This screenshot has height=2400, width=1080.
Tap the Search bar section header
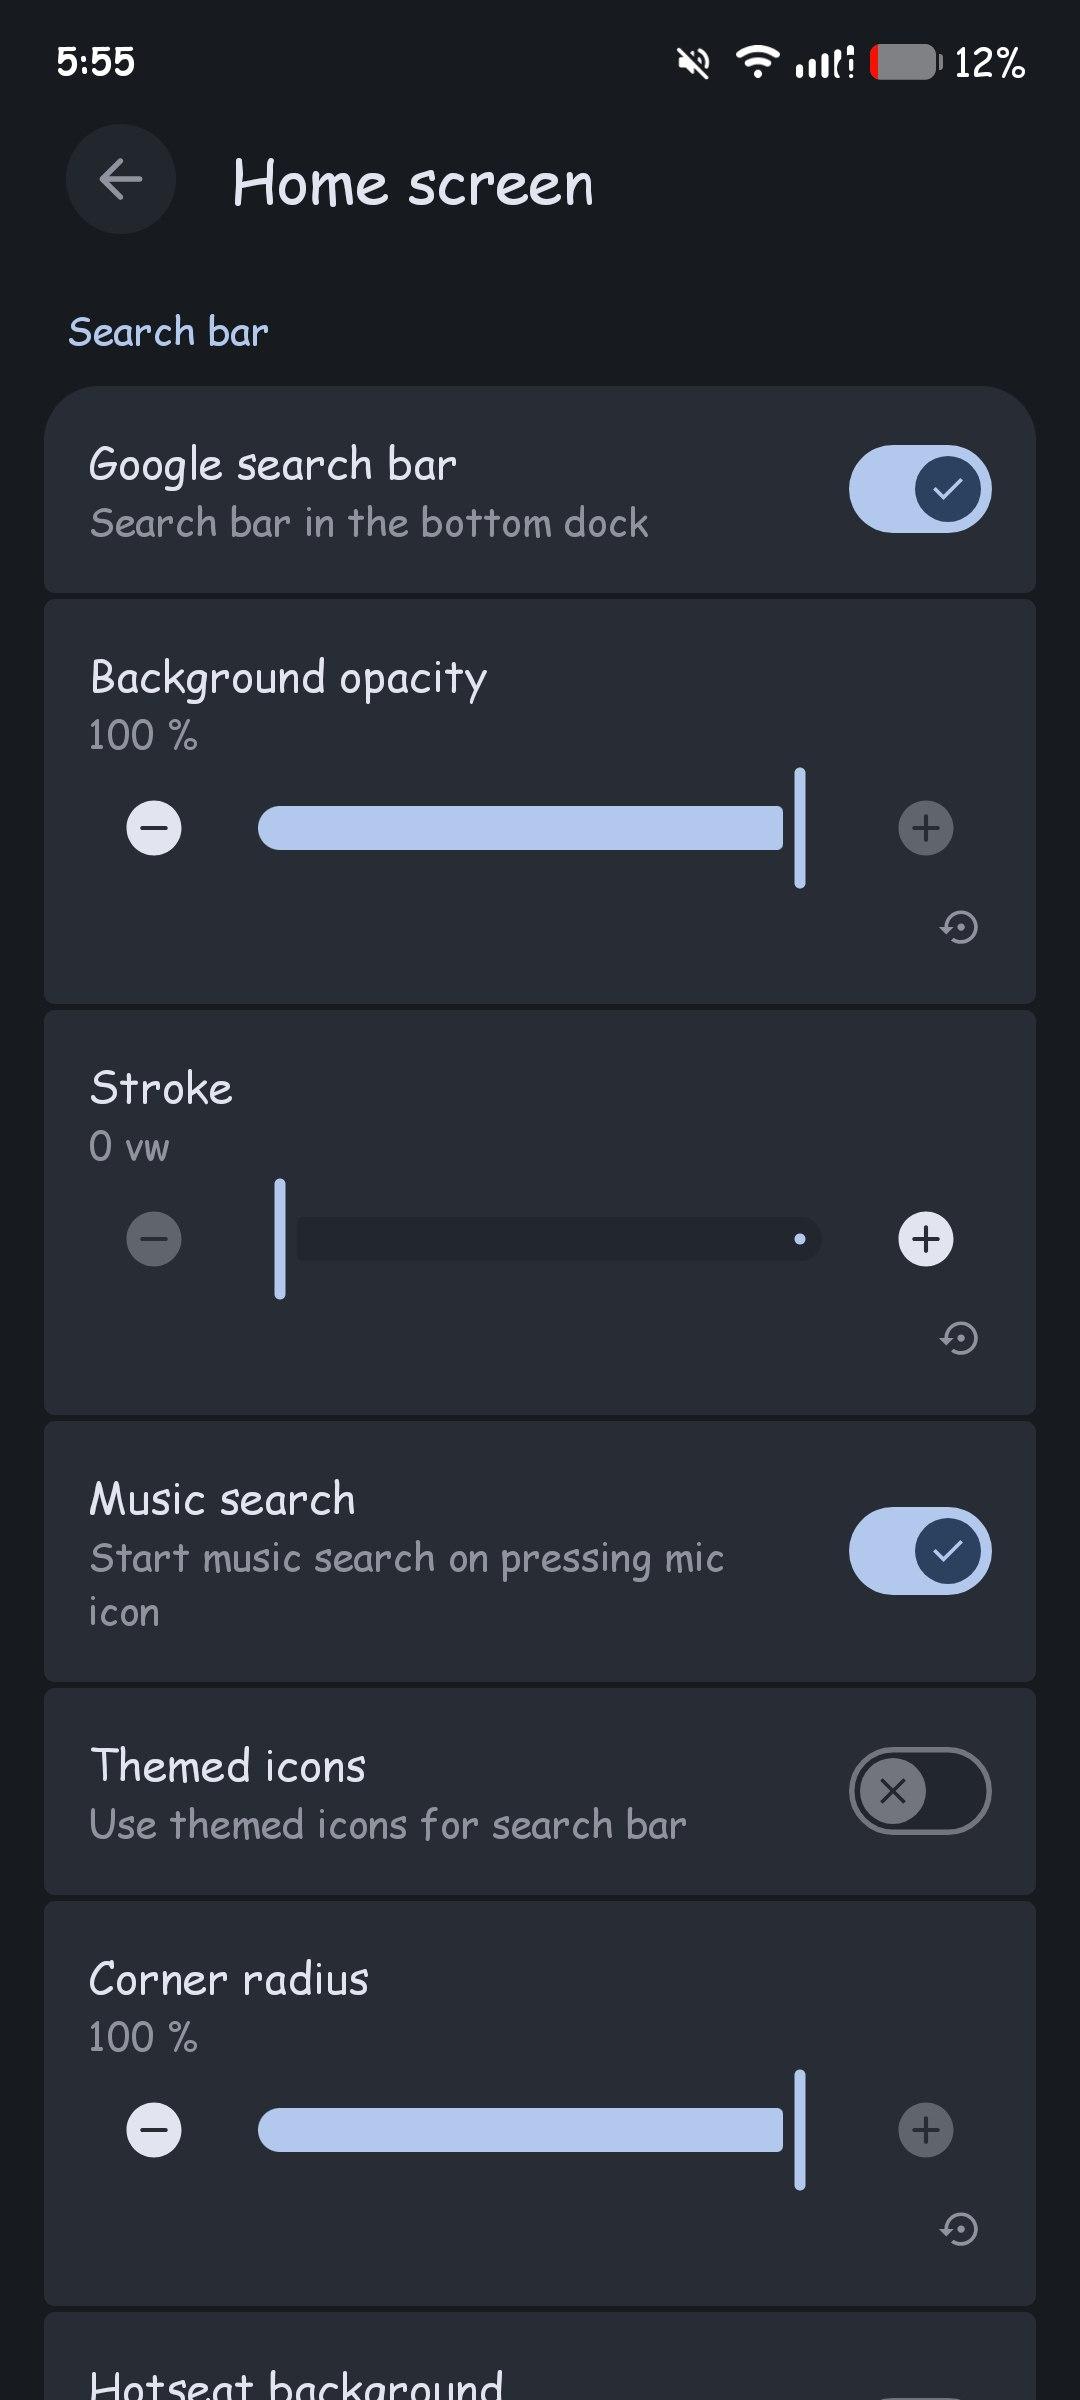tap(168, 332)
